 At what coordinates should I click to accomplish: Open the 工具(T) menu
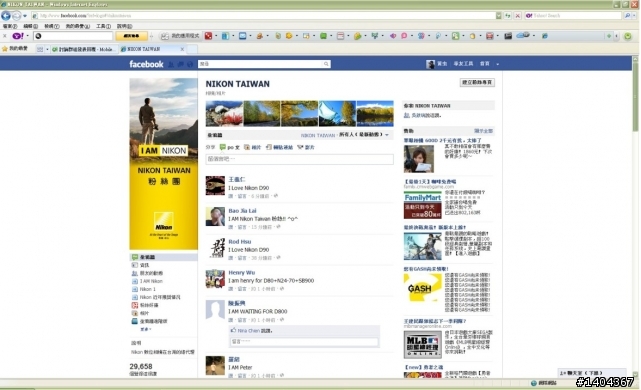(103, 26)
